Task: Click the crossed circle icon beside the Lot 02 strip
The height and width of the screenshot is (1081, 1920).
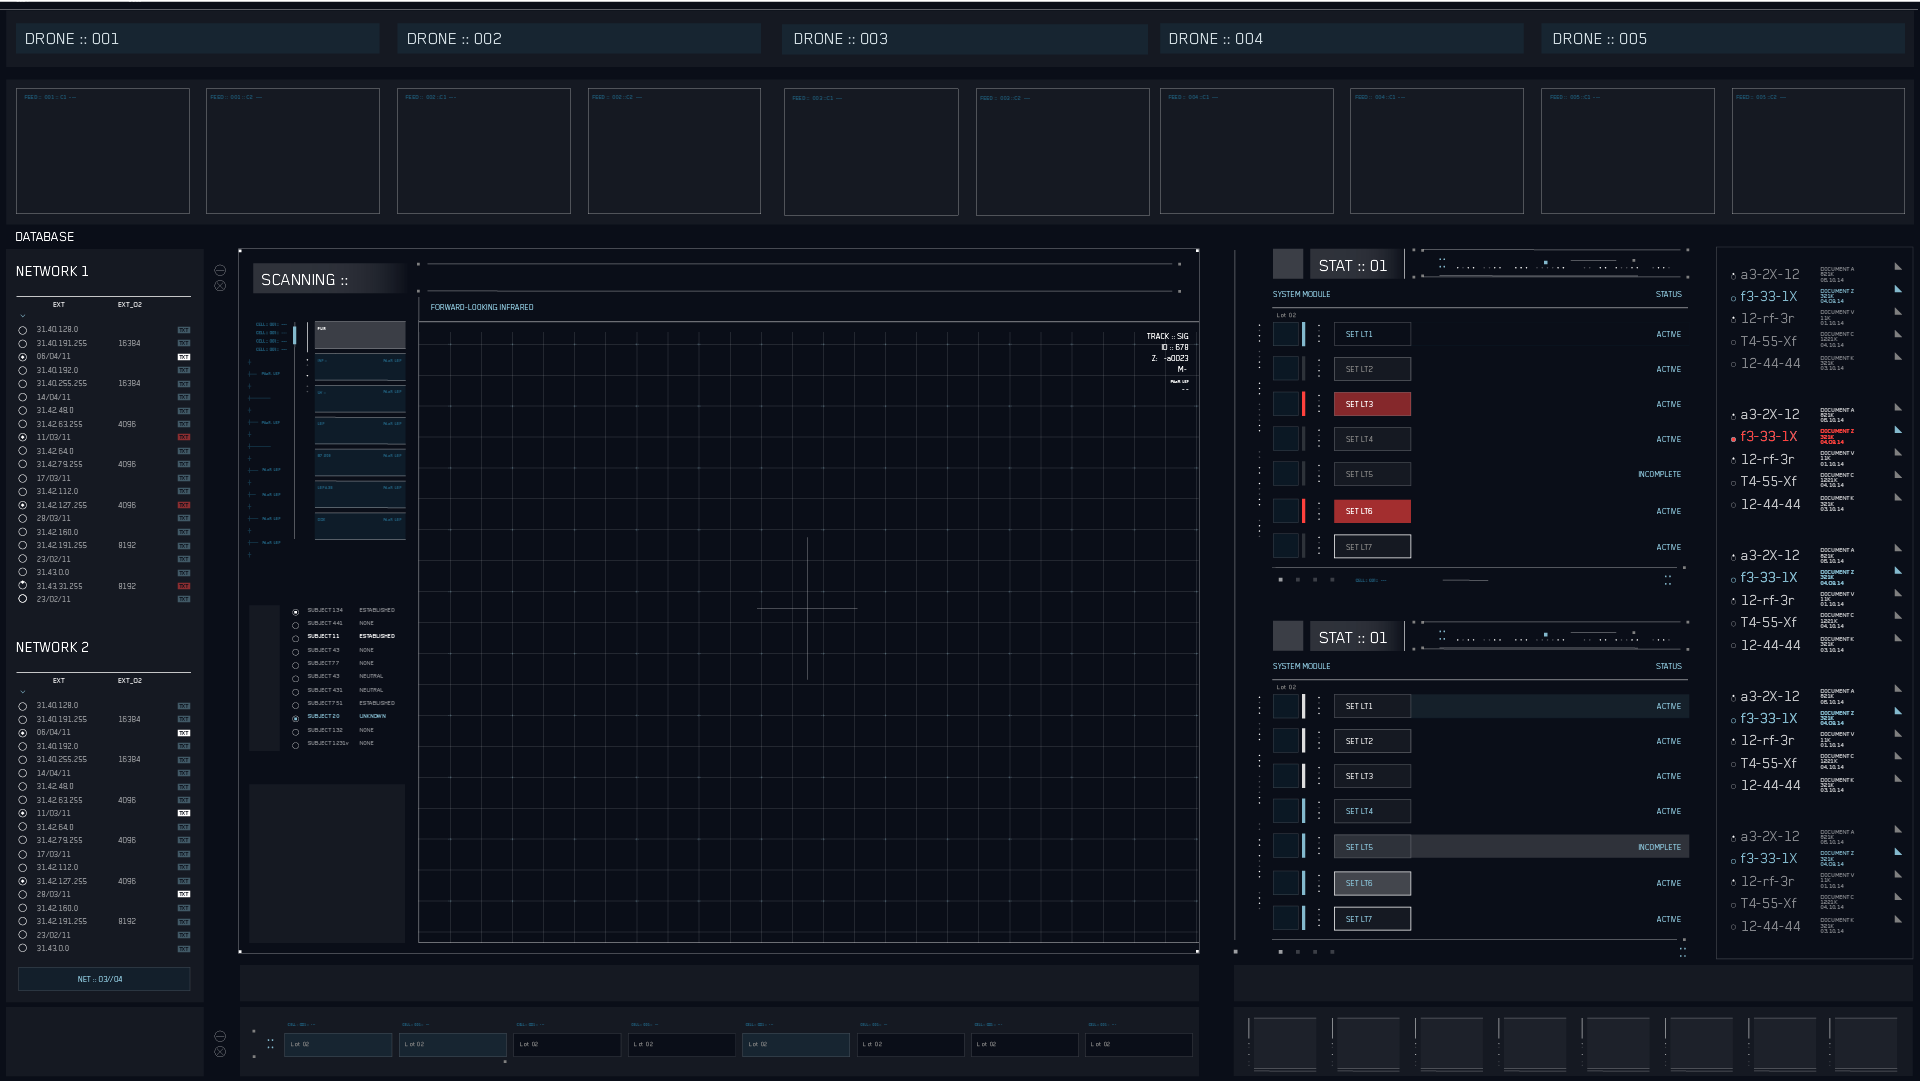Action: click(220, 1052)
